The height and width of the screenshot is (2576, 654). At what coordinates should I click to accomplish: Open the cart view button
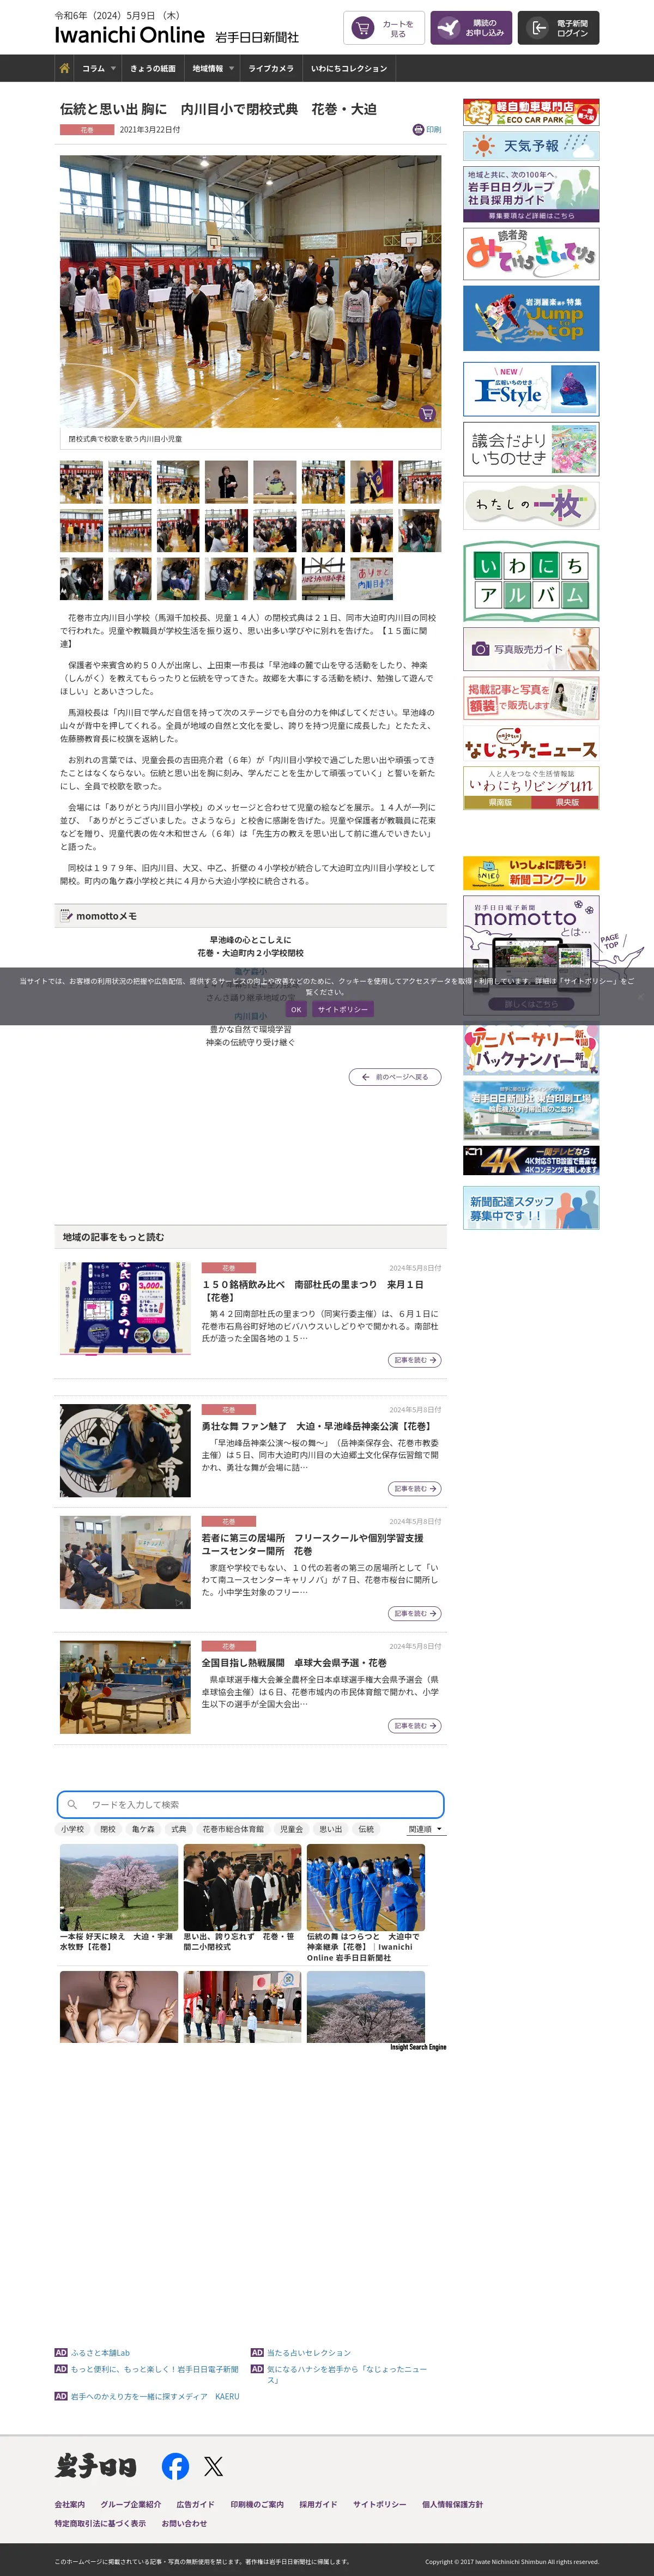pos(384,28)
